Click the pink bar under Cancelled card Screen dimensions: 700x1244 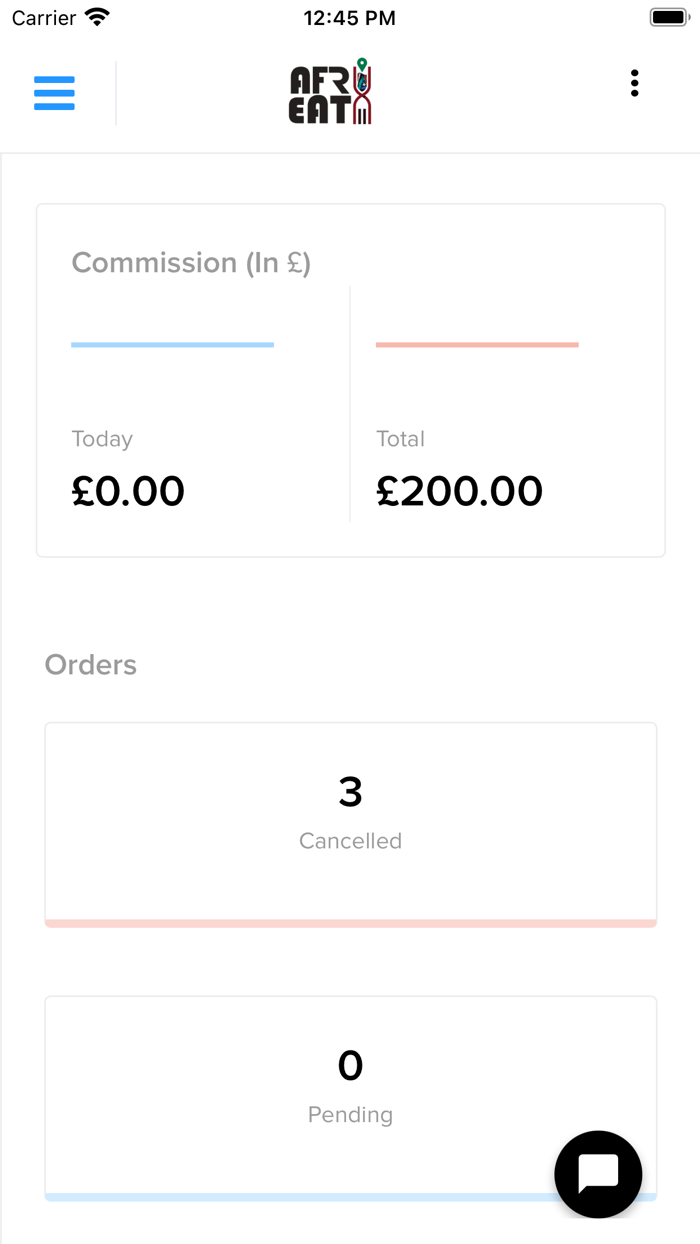click(x=350, y=923)
